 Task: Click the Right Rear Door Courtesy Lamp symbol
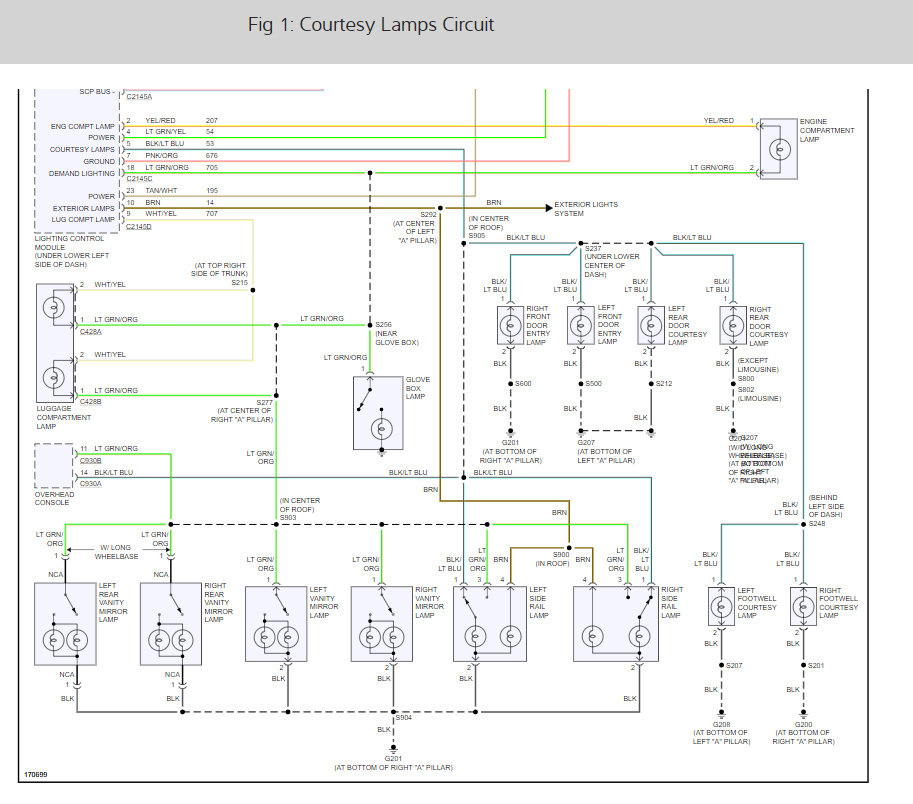tap(733, 325)
